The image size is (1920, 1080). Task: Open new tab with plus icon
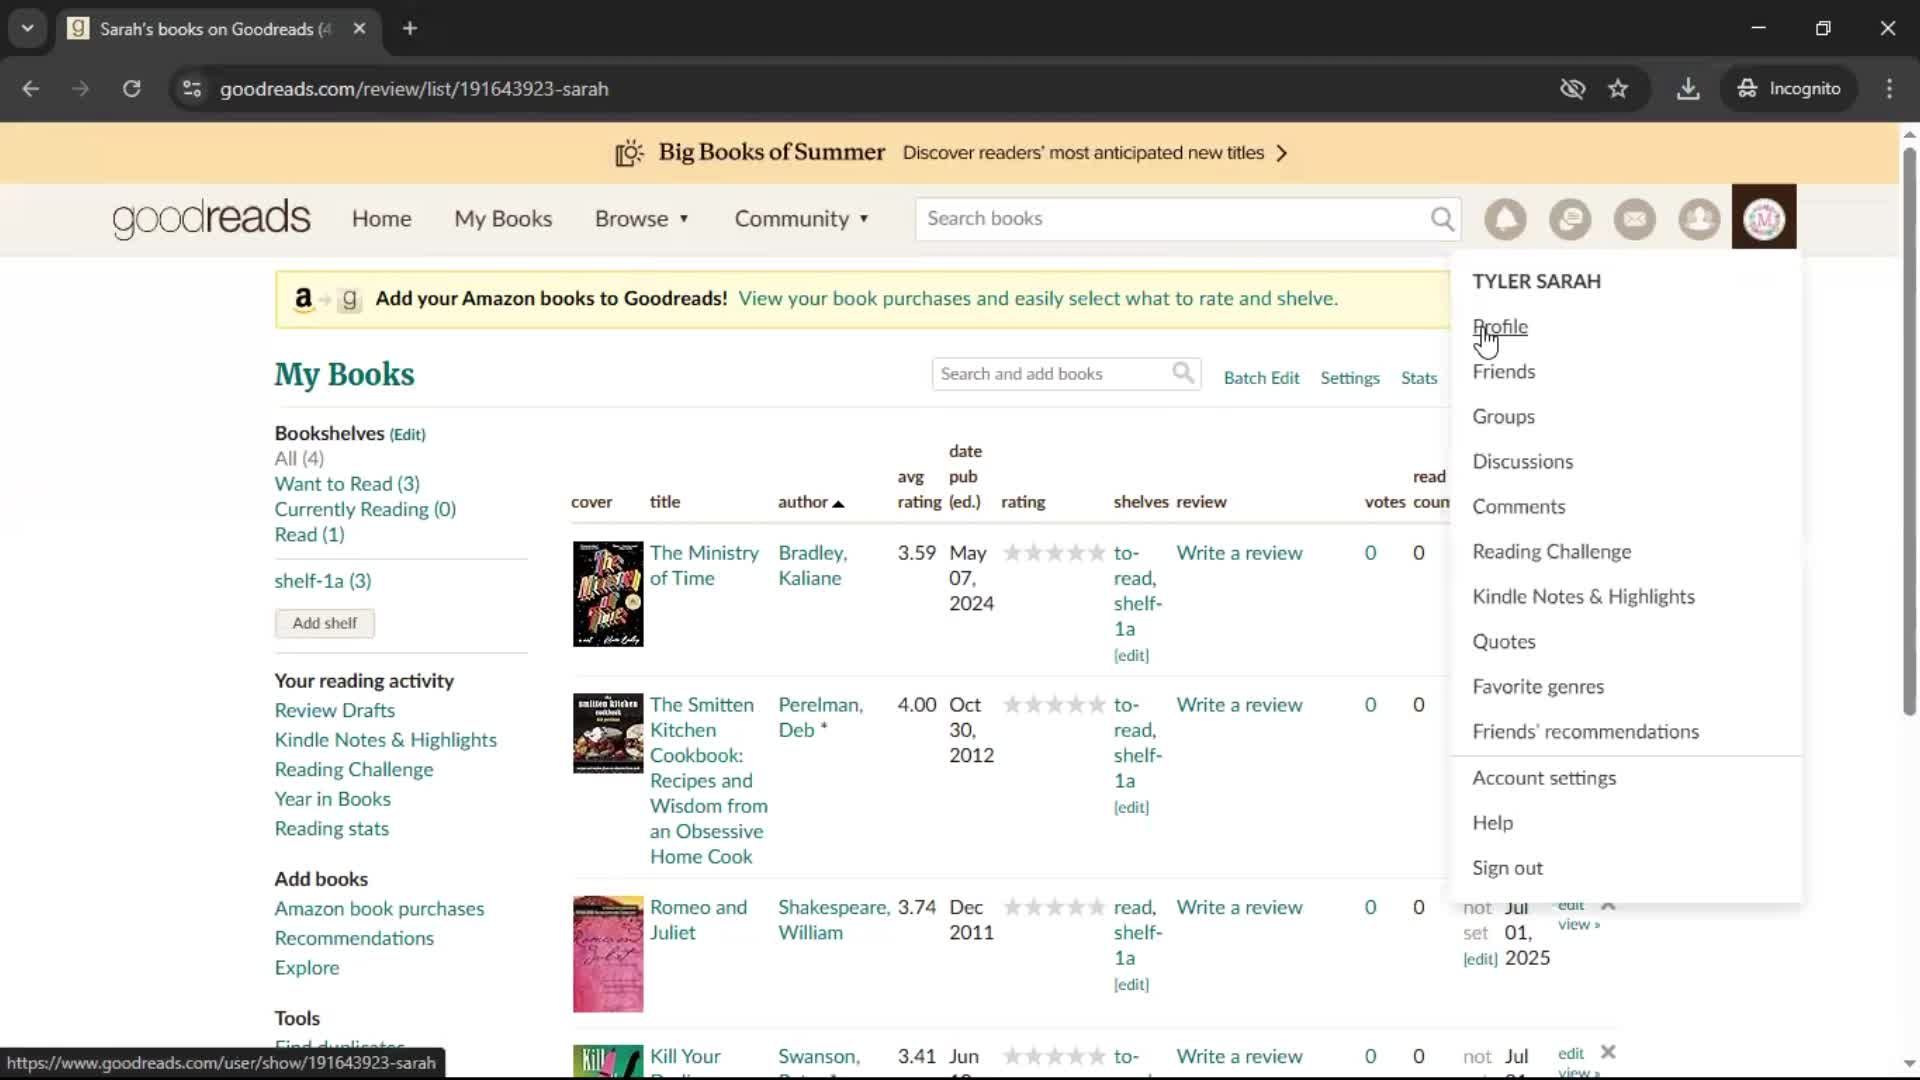click(410, 28)
